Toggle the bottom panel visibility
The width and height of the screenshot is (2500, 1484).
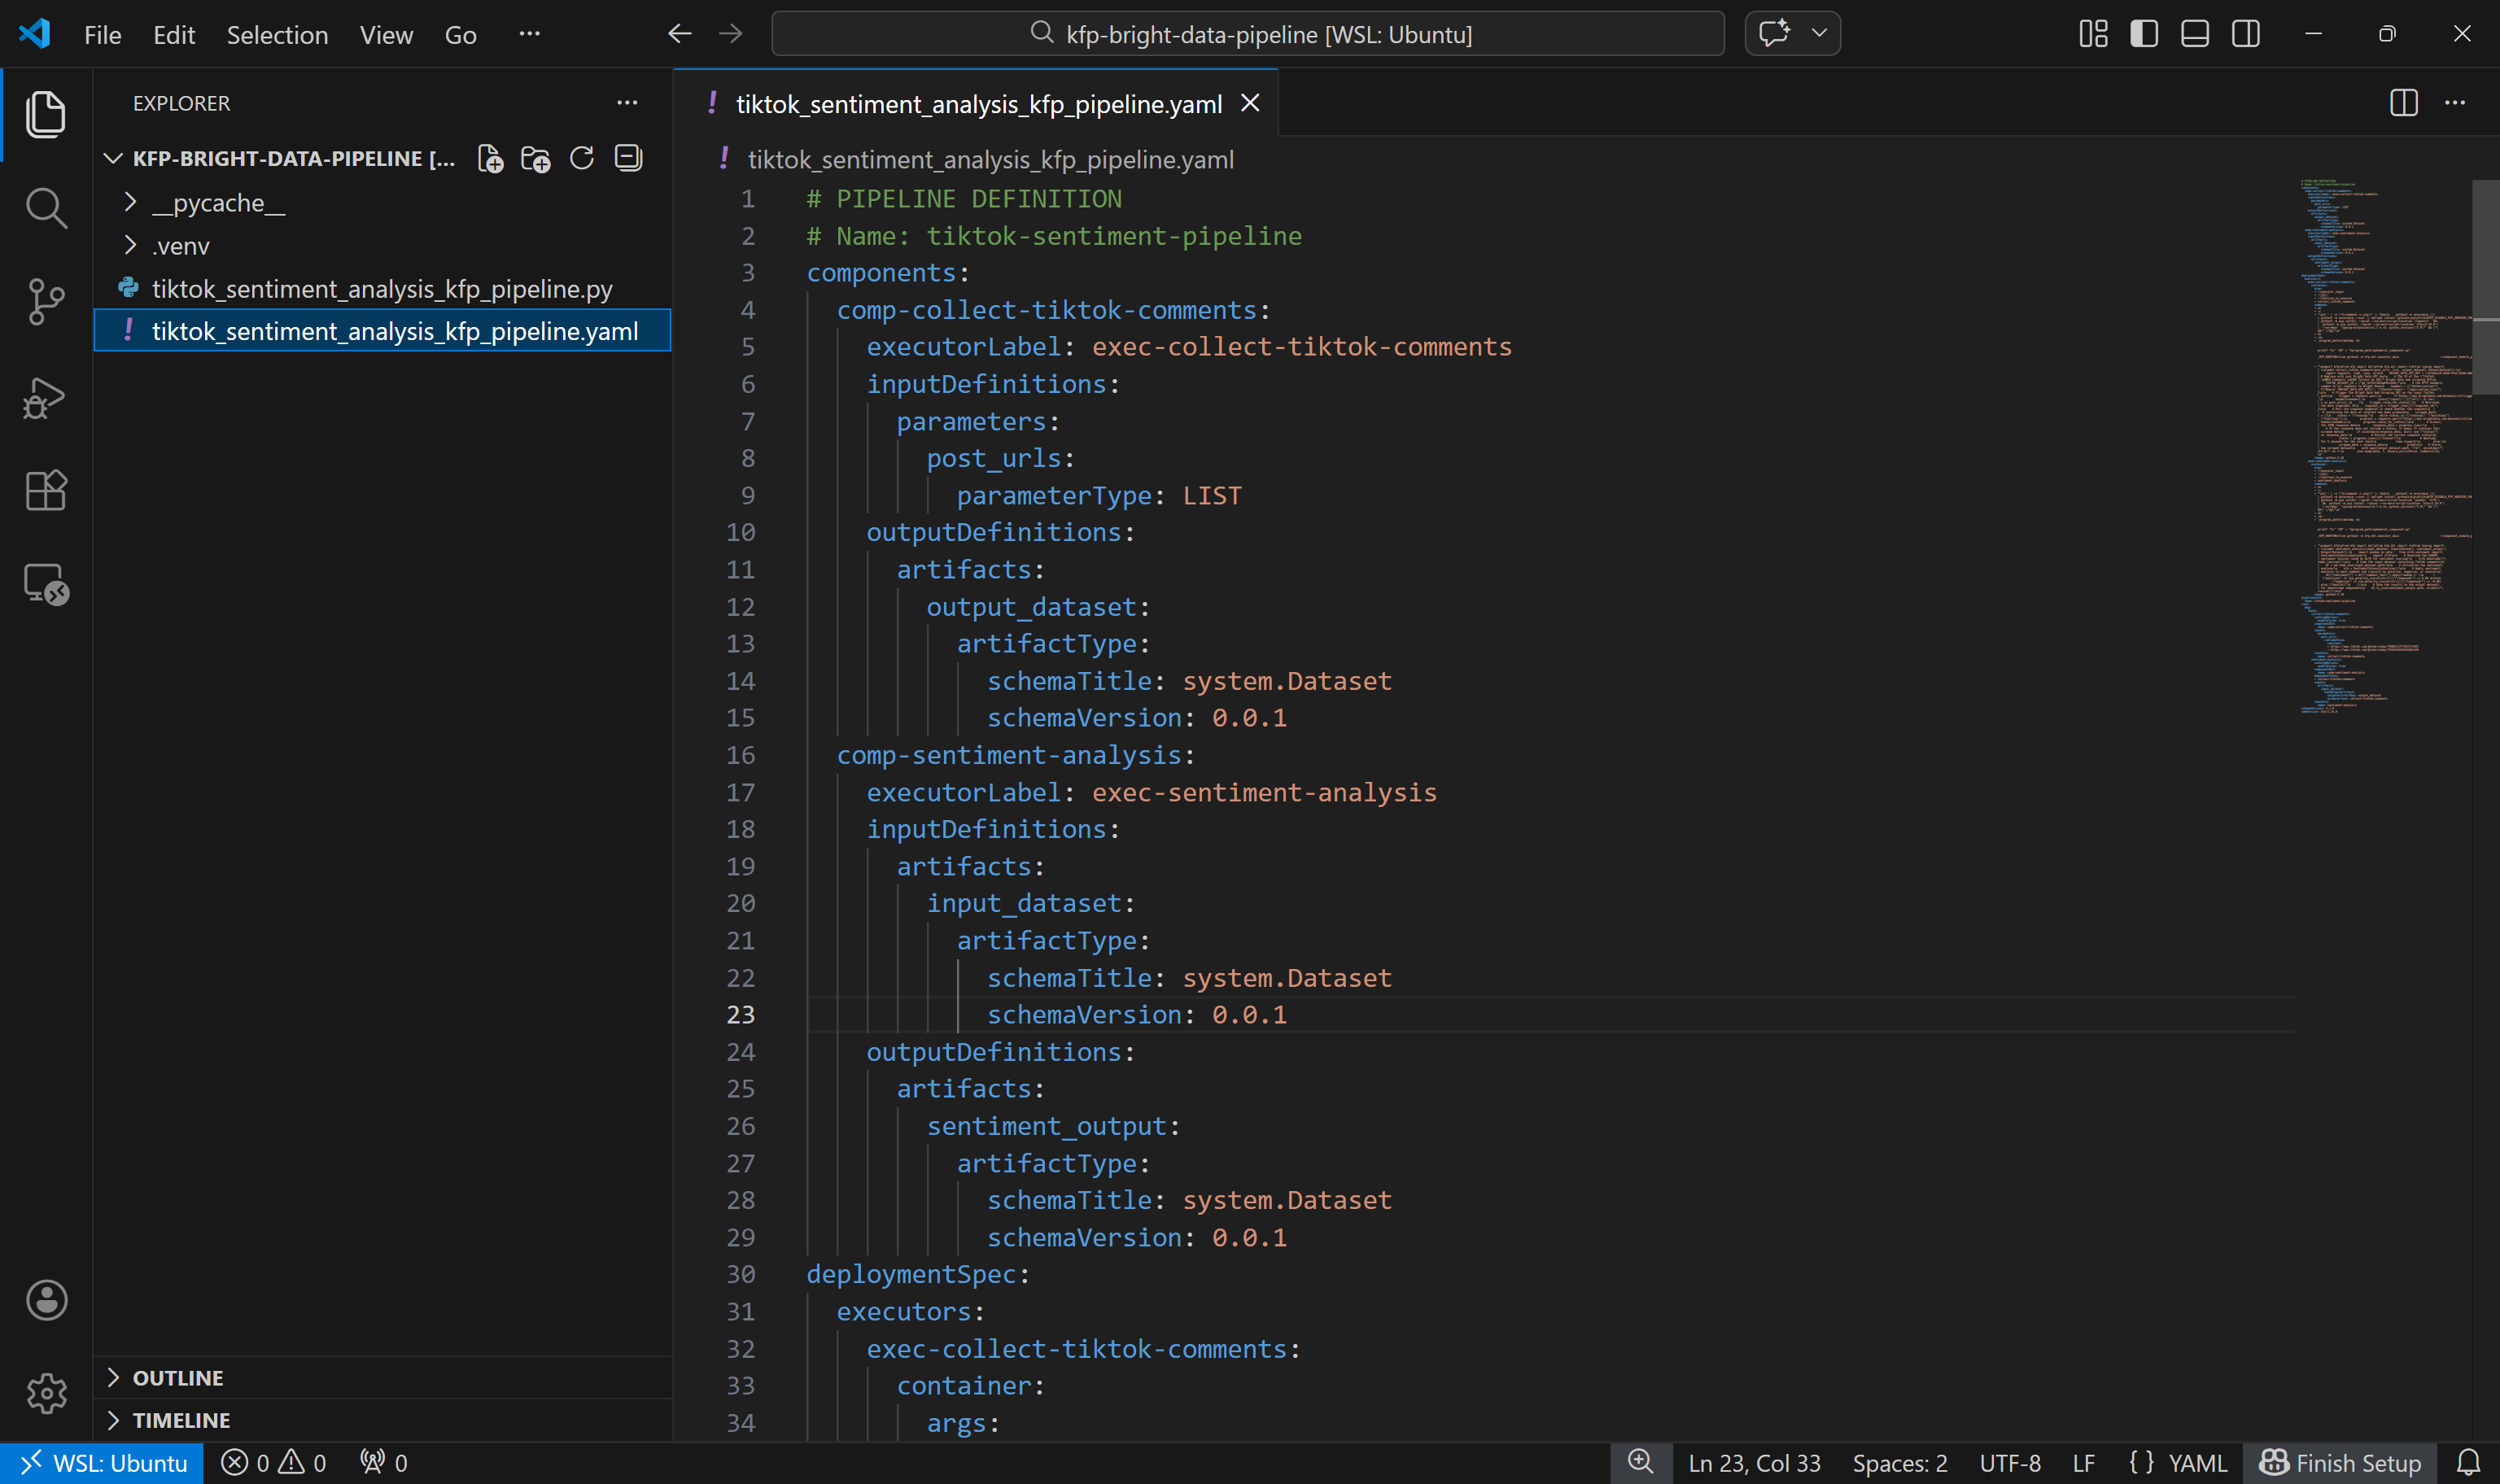2194,33
